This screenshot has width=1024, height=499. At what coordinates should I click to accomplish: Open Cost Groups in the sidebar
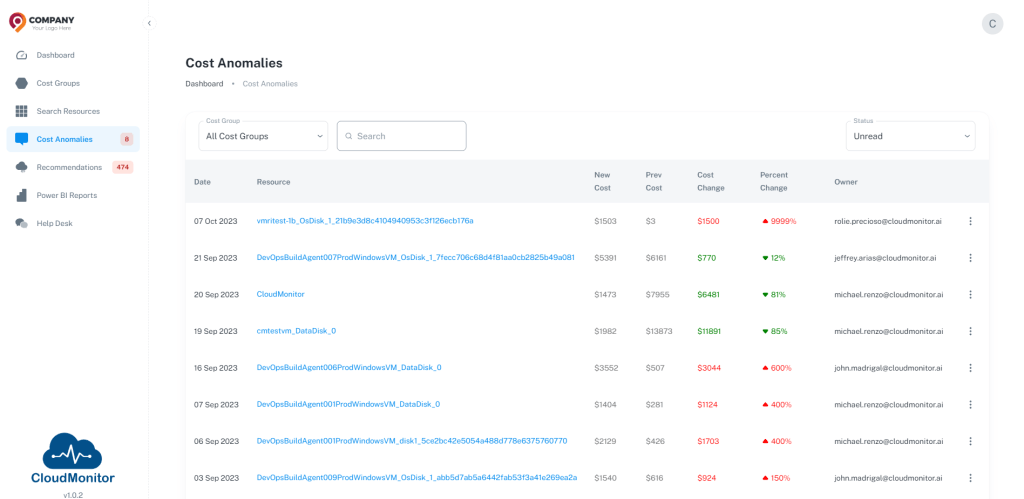coord(73,84)
